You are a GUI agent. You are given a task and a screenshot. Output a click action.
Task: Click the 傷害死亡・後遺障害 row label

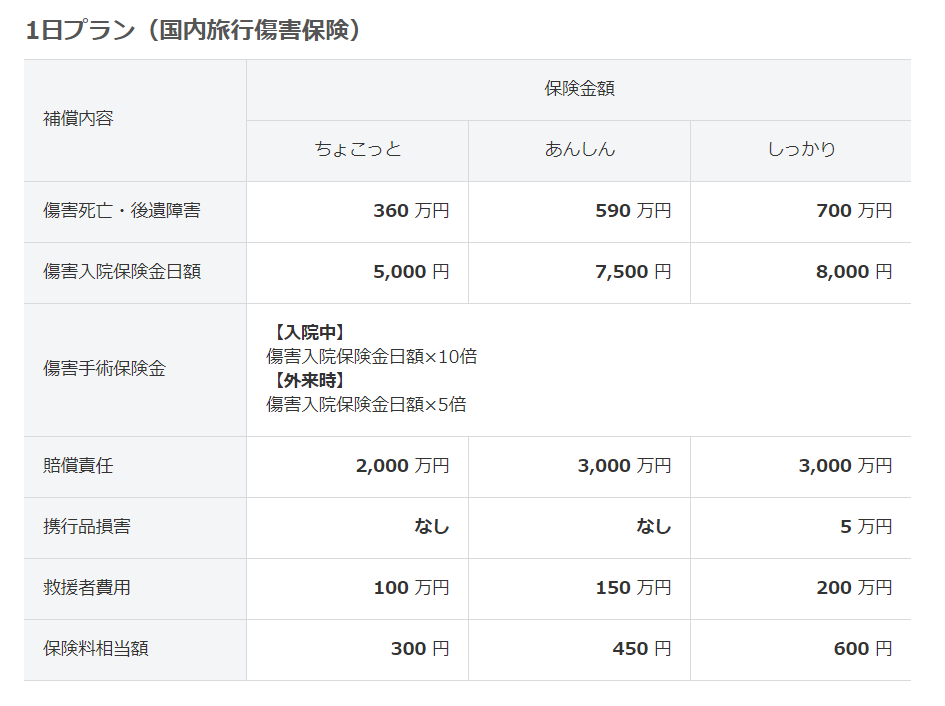pyautogui.click(x=122, y=210)
